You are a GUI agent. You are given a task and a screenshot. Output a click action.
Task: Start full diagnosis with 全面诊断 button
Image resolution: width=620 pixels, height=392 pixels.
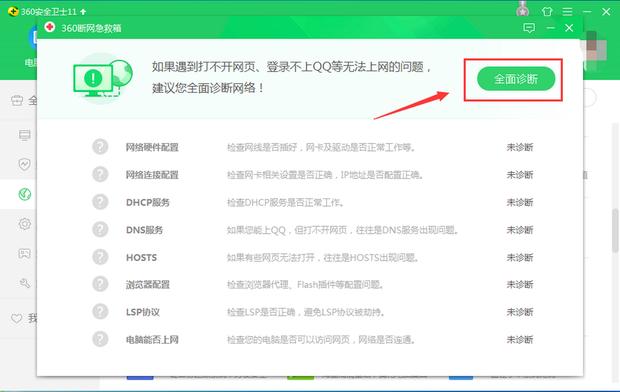pos(516,79)
